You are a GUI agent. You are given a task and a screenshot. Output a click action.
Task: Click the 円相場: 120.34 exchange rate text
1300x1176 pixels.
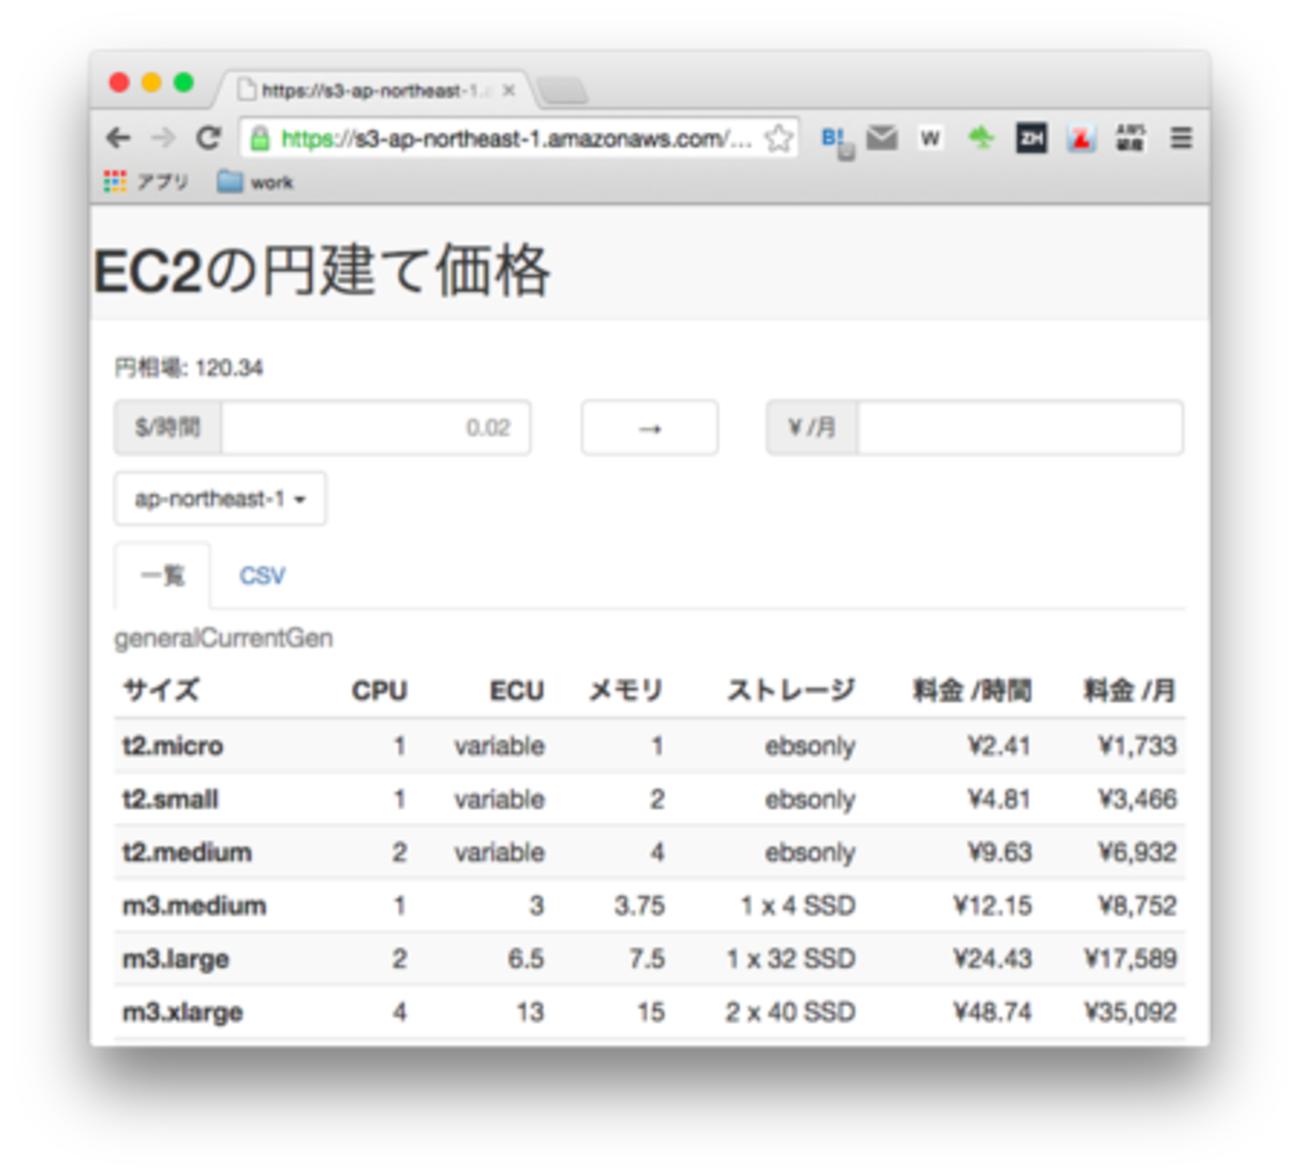click(189, 368)
